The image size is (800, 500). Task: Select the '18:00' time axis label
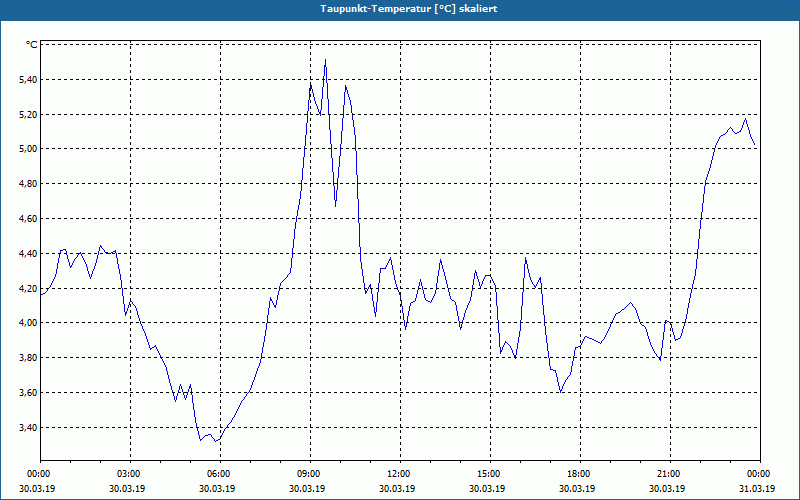click(x=581, y=474)
